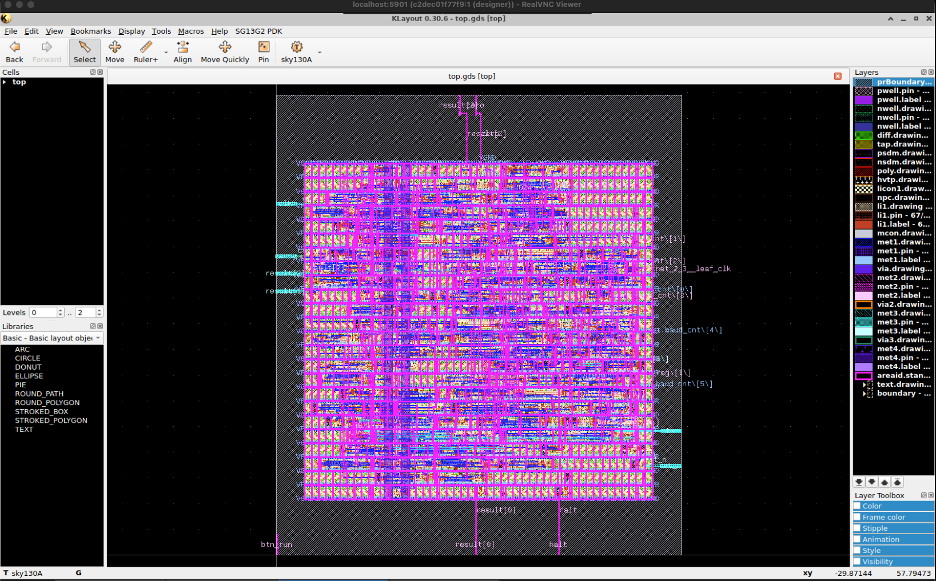Click the pwell.label layer color swatch
936x582 pixels.
(x=863, y=100)
